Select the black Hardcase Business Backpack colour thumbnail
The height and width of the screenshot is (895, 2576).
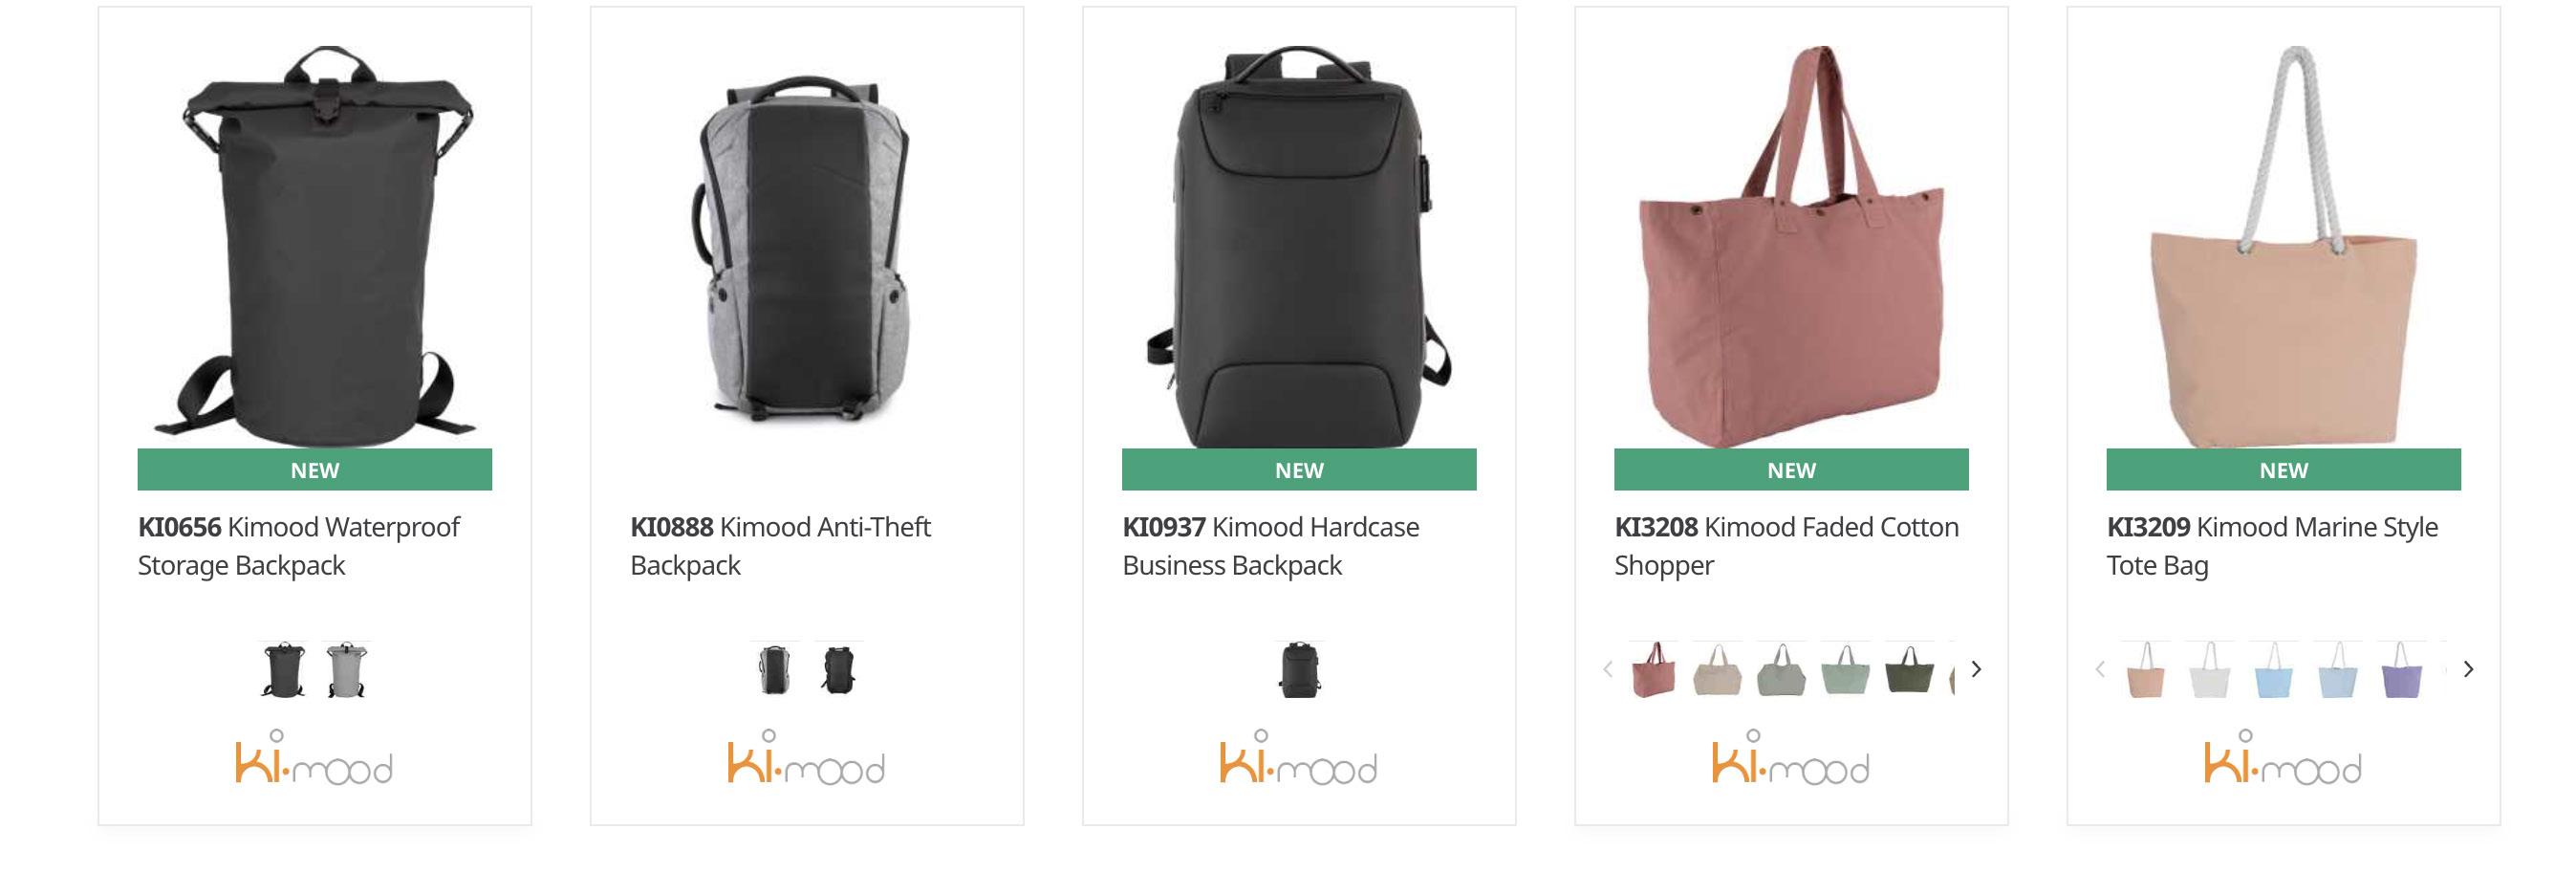pos(1299,670)
